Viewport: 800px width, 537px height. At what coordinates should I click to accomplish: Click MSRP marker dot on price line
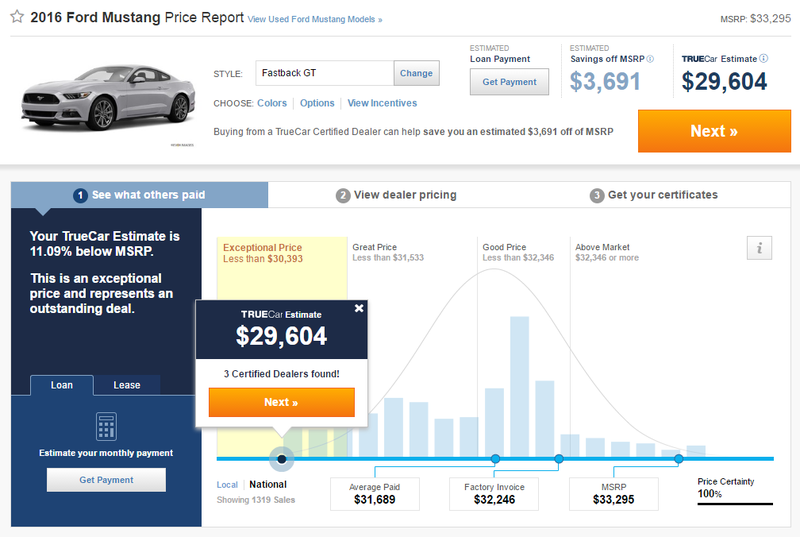point(679,458)
